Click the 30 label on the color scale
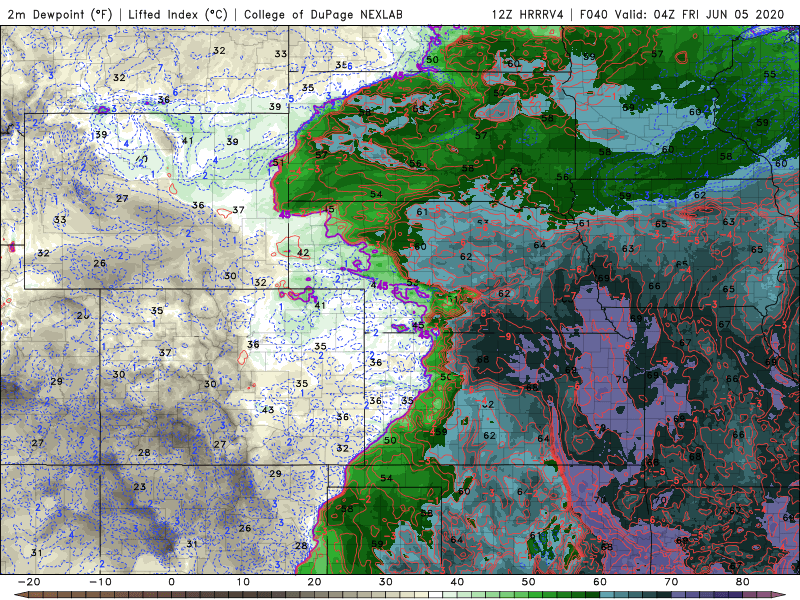This screenshot has height=600, width=800. [386, 582]
